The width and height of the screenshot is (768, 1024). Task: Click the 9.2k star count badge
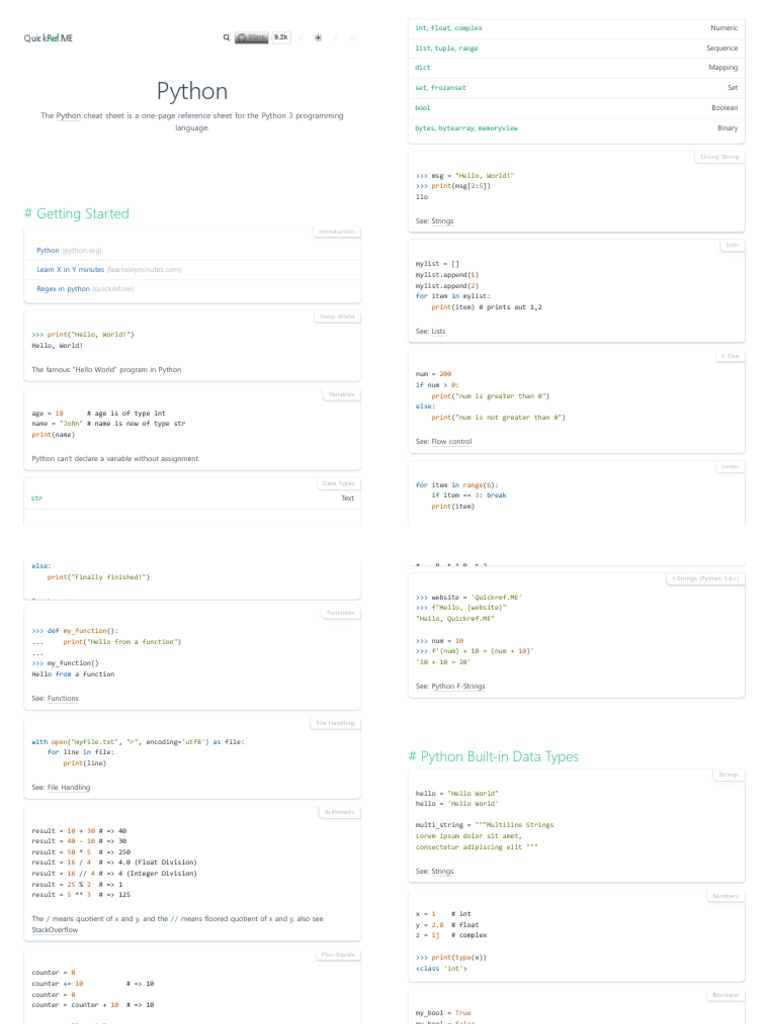[281, 38]
